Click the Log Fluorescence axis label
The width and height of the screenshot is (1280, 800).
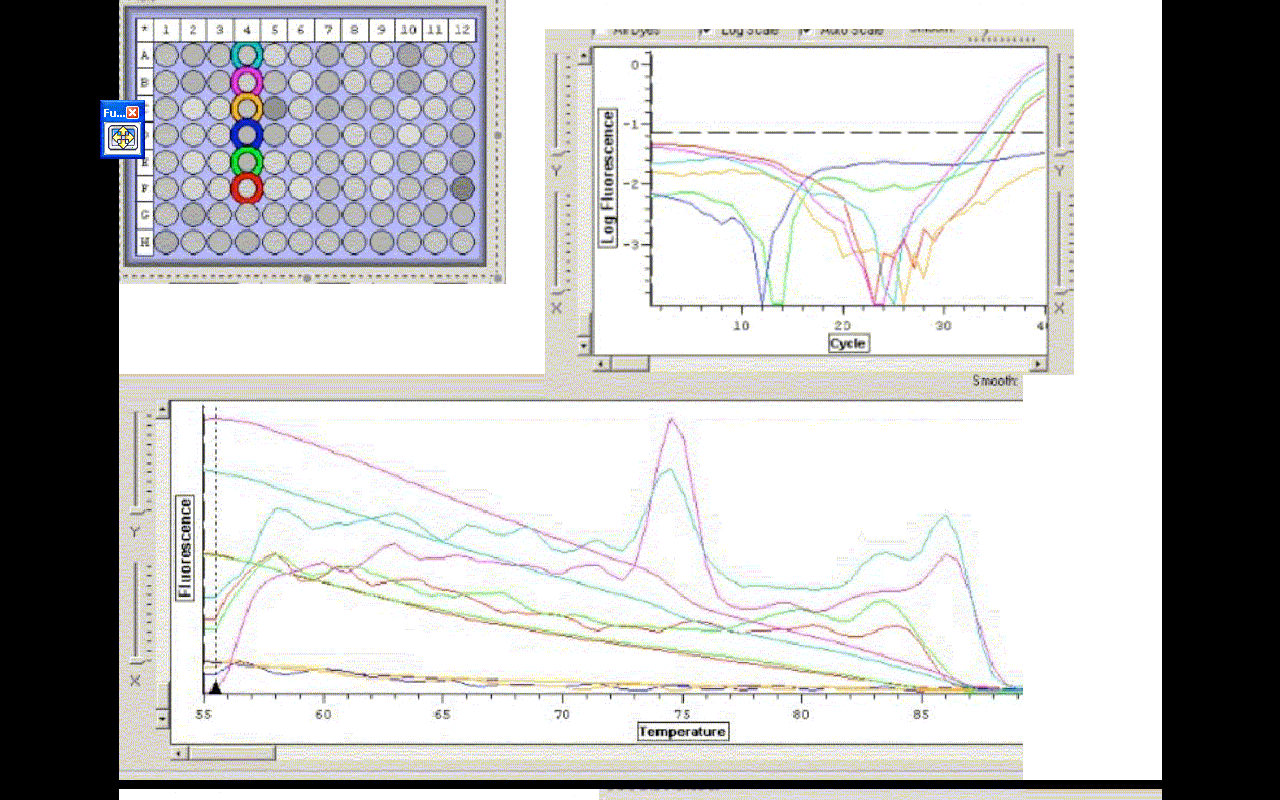coord(607,178)
